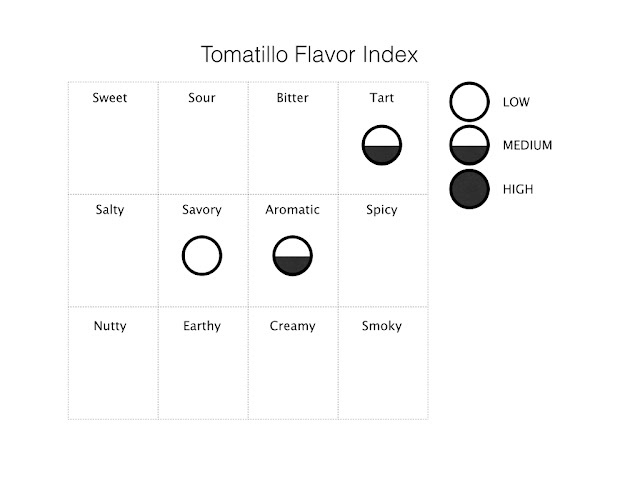
Task: Select the Bitter flavor label
Action: [292, 98]
